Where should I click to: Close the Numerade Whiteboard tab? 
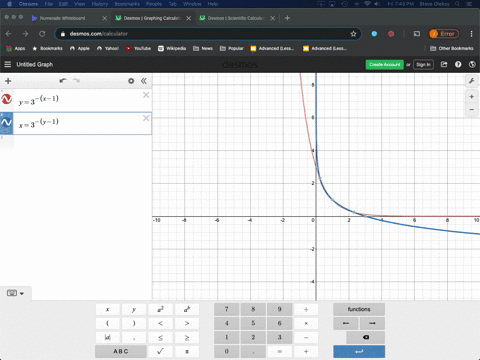105,18
